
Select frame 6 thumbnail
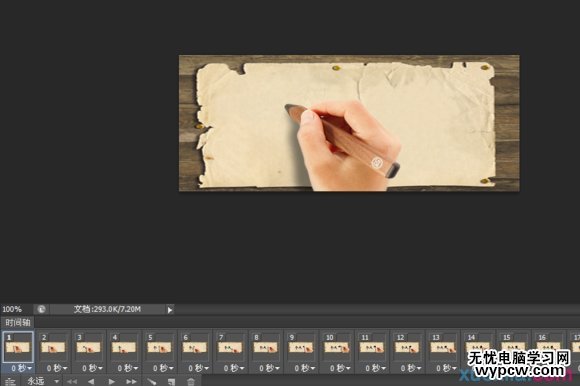coord(195,347)
